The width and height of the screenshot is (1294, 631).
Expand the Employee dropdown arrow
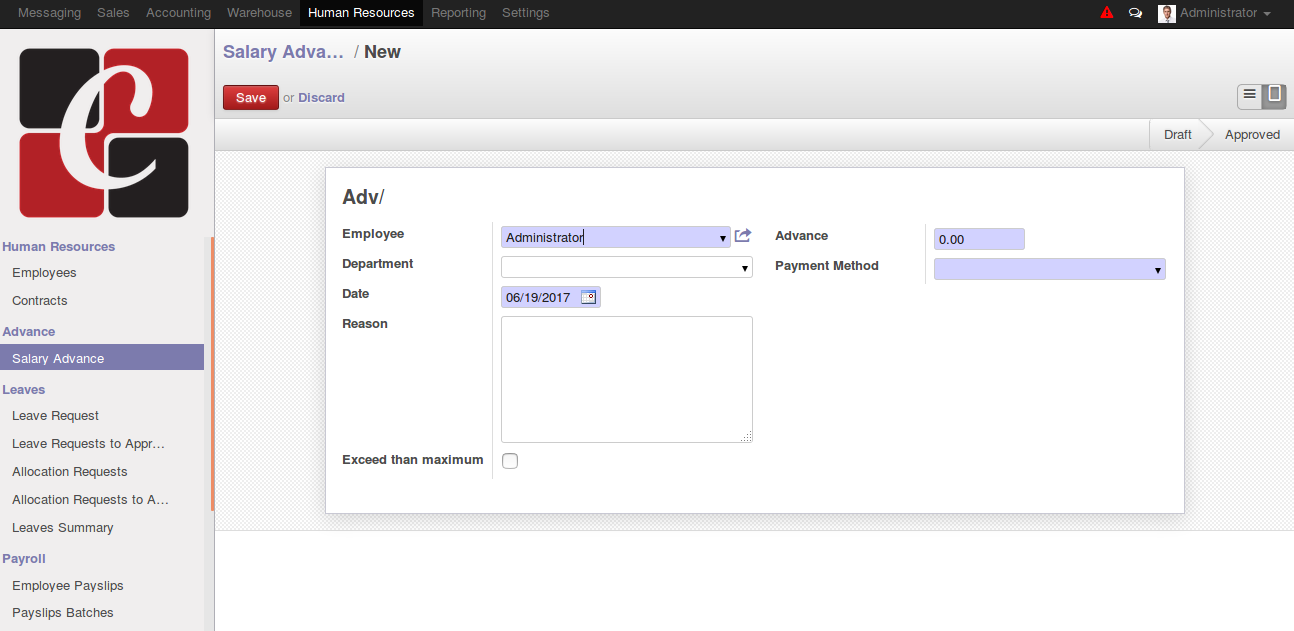pyautogui.click(x=723, y=238)
